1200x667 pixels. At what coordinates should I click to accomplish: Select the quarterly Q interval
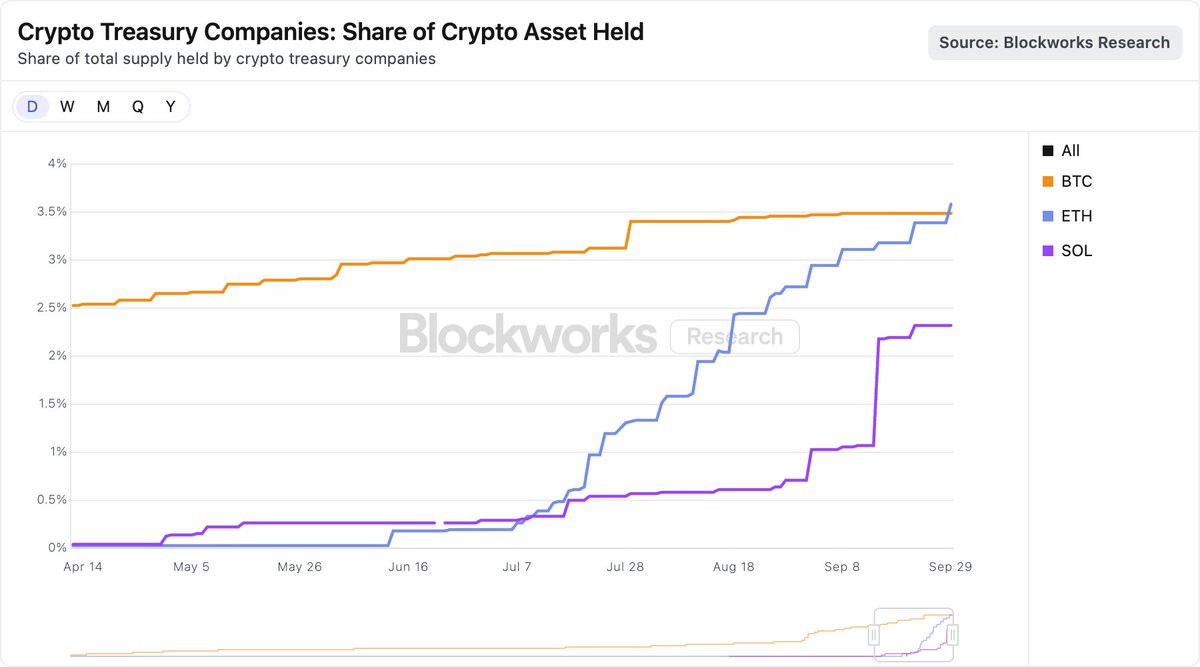pyautogui.click(x=138, y=107)
